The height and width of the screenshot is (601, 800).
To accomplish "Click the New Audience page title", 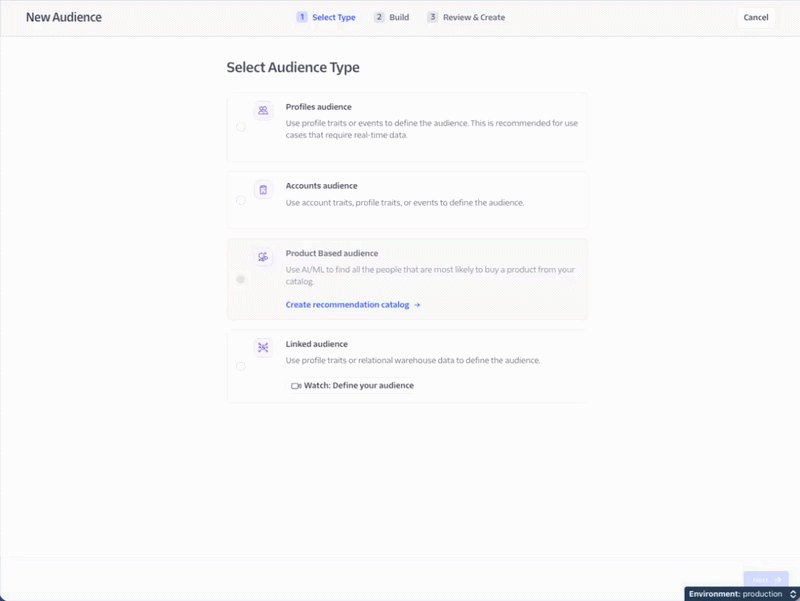I will point(64,17).
